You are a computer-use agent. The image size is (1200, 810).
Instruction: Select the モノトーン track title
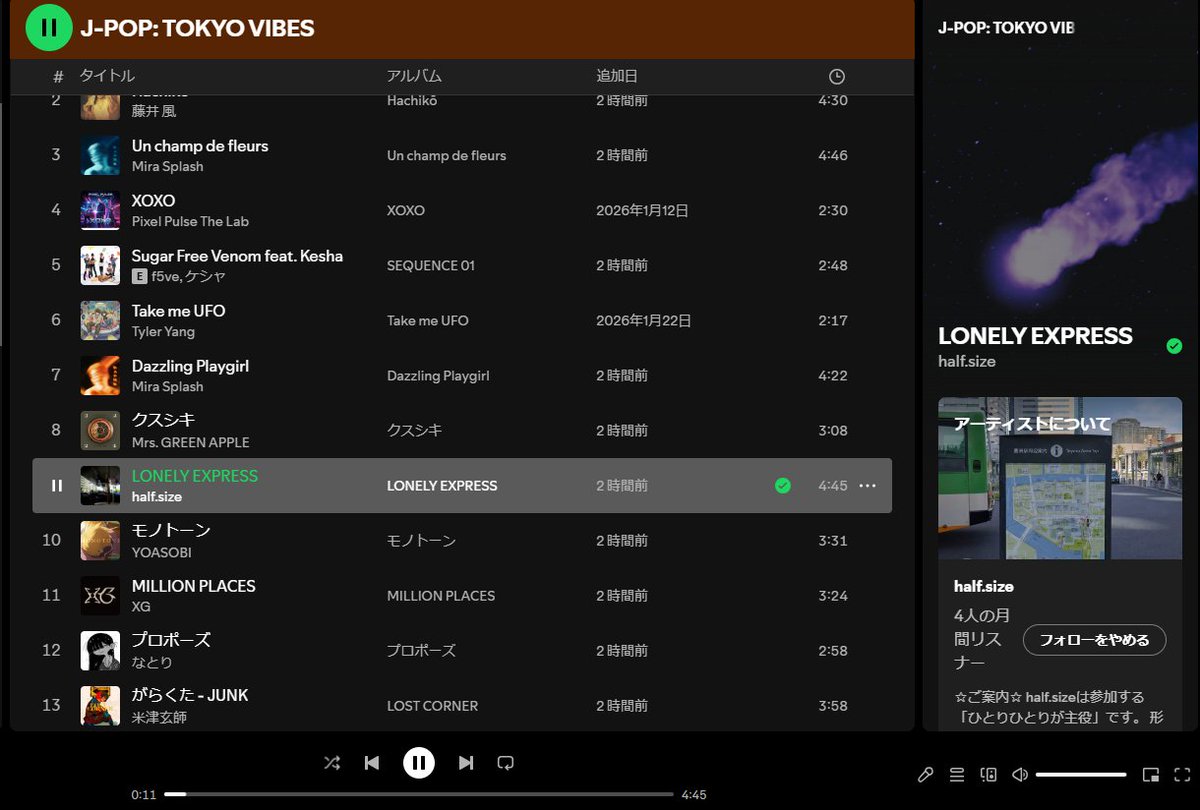pyautogui.click(x=171, y=530)
